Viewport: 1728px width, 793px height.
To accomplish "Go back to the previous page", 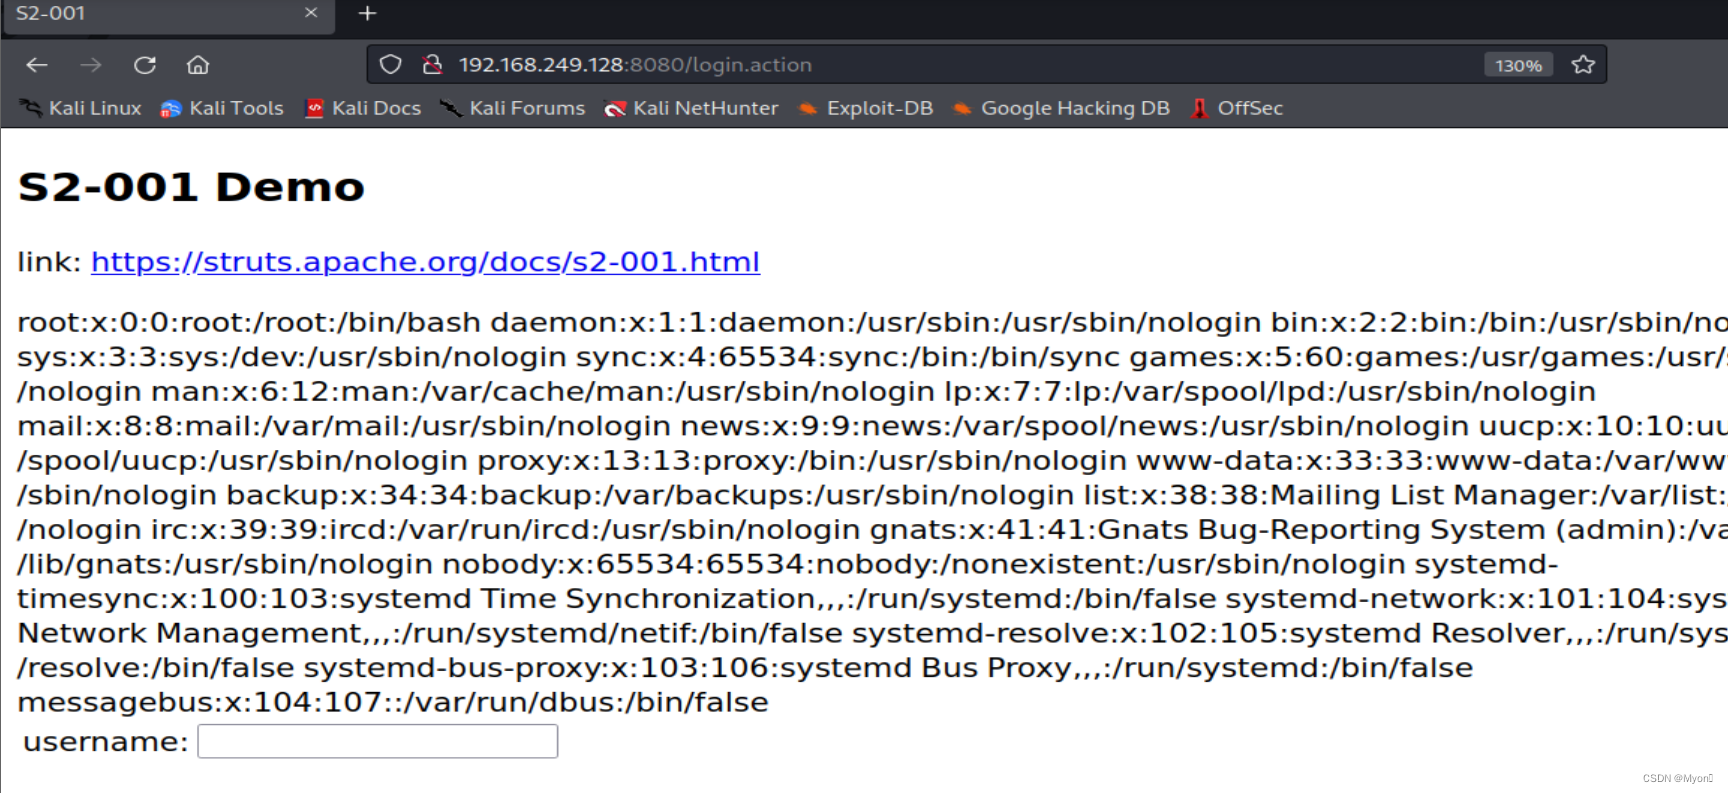I will [37, 65].
